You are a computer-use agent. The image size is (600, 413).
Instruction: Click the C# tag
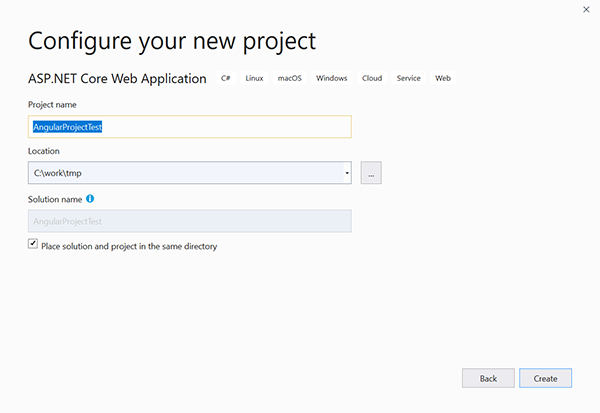pos(225,78)
